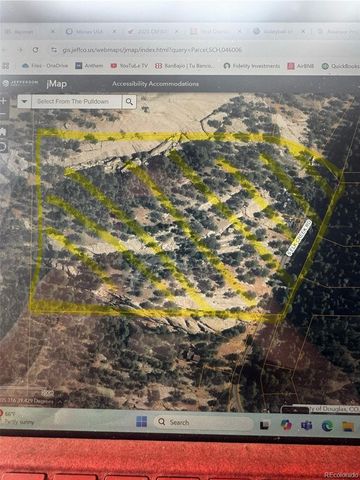
Task: Open the Fidelity Investments bookmark
Action: point(252,66)
